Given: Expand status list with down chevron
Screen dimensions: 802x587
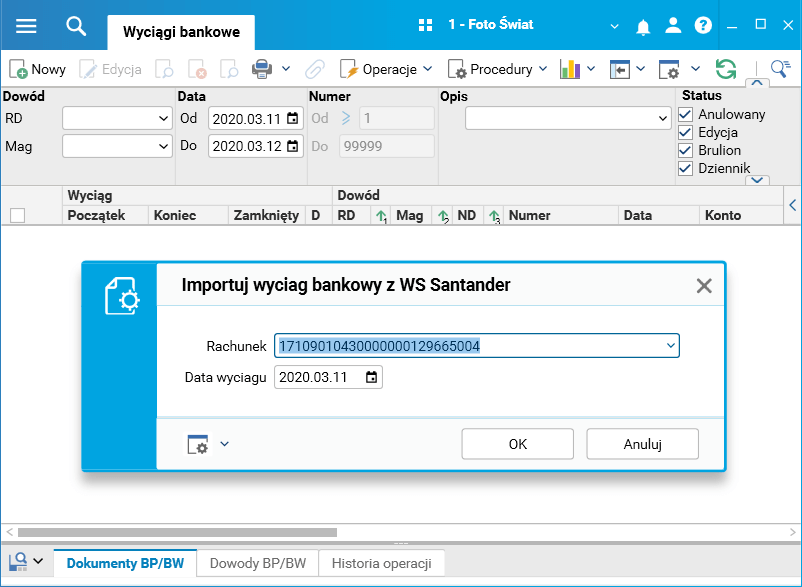Looking at the screenshot, I should click(758, 179).
